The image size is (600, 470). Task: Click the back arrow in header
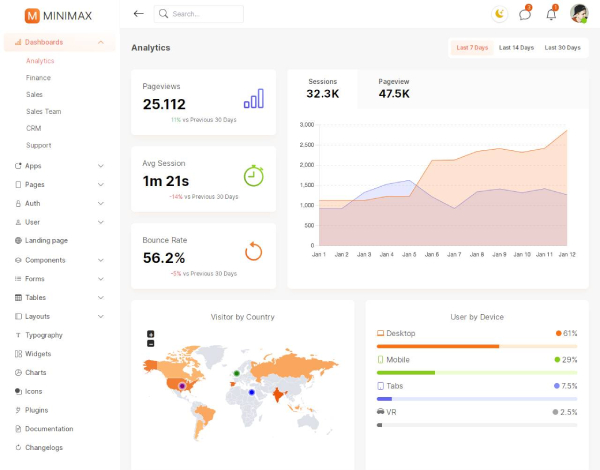[138, 14]
